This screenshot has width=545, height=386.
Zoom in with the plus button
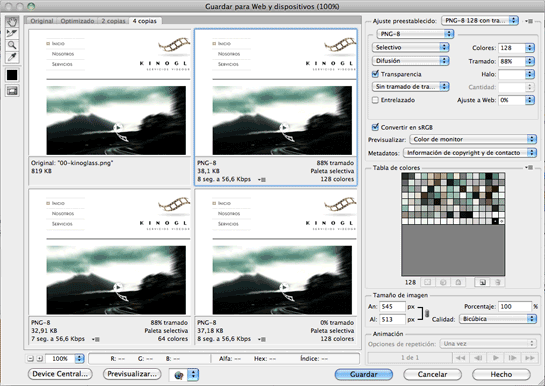(40, 359)
